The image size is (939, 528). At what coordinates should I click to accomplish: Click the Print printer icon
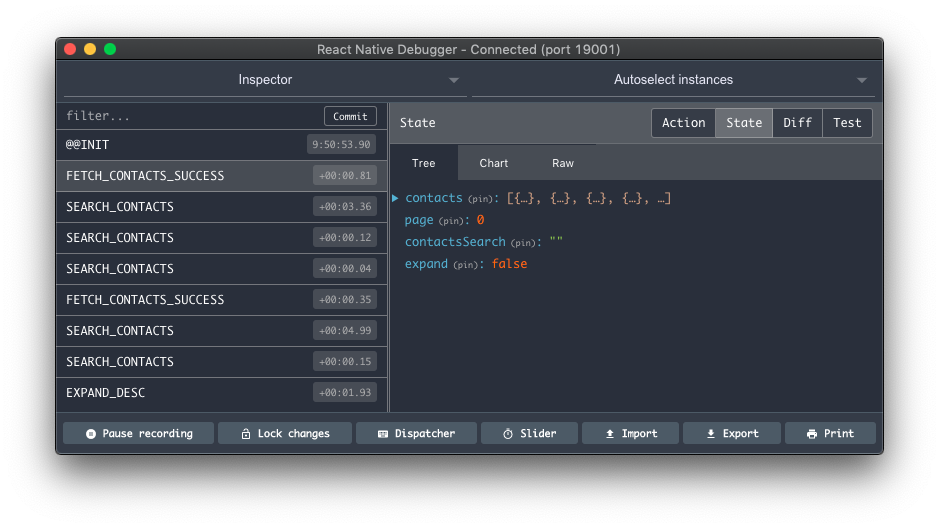tap(812, 434)
